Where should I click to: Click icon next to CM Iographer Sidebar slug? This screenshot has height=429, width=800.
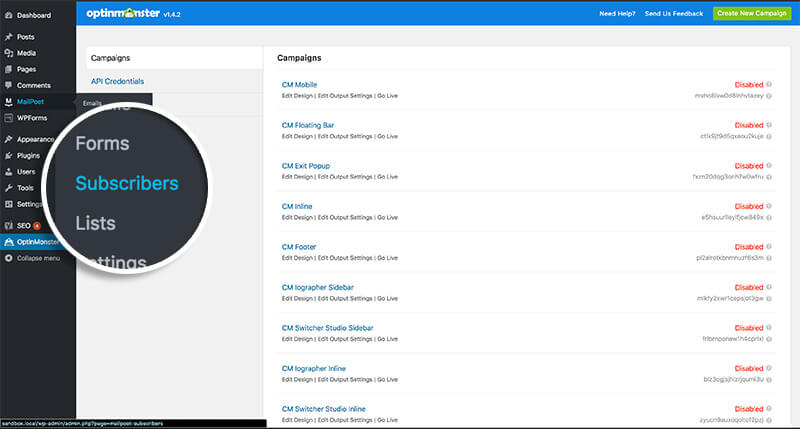769,298
